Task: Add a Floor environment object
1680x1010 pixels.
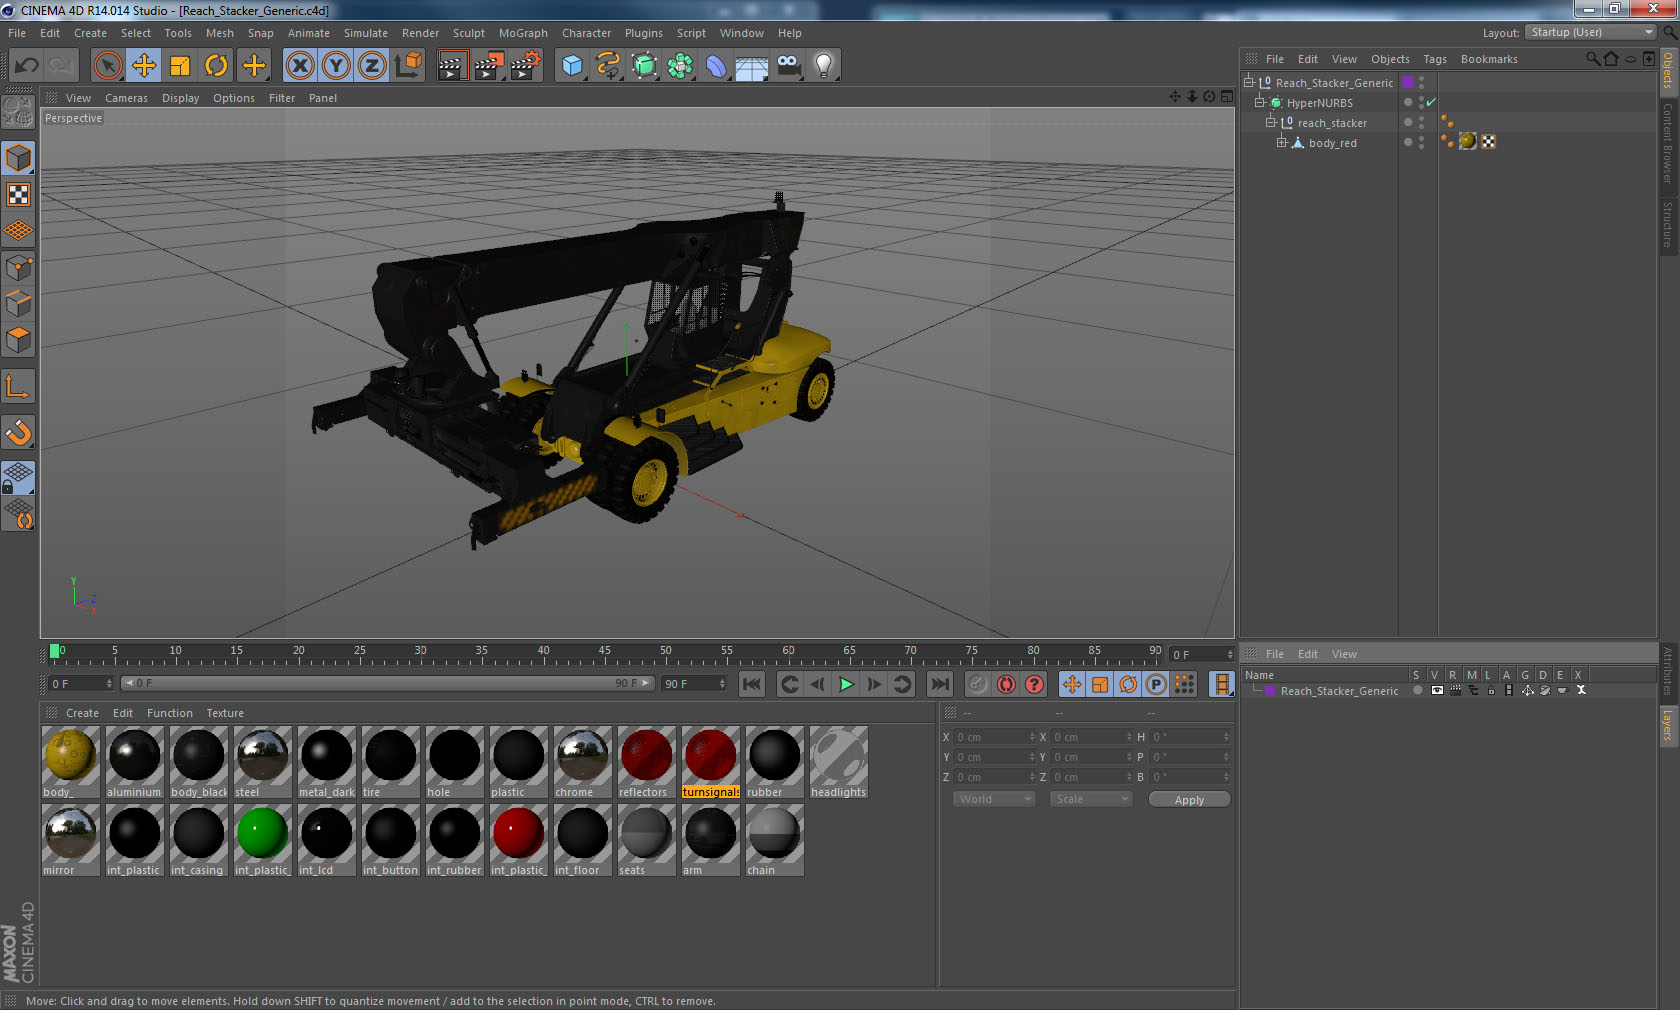Action: 752,66
